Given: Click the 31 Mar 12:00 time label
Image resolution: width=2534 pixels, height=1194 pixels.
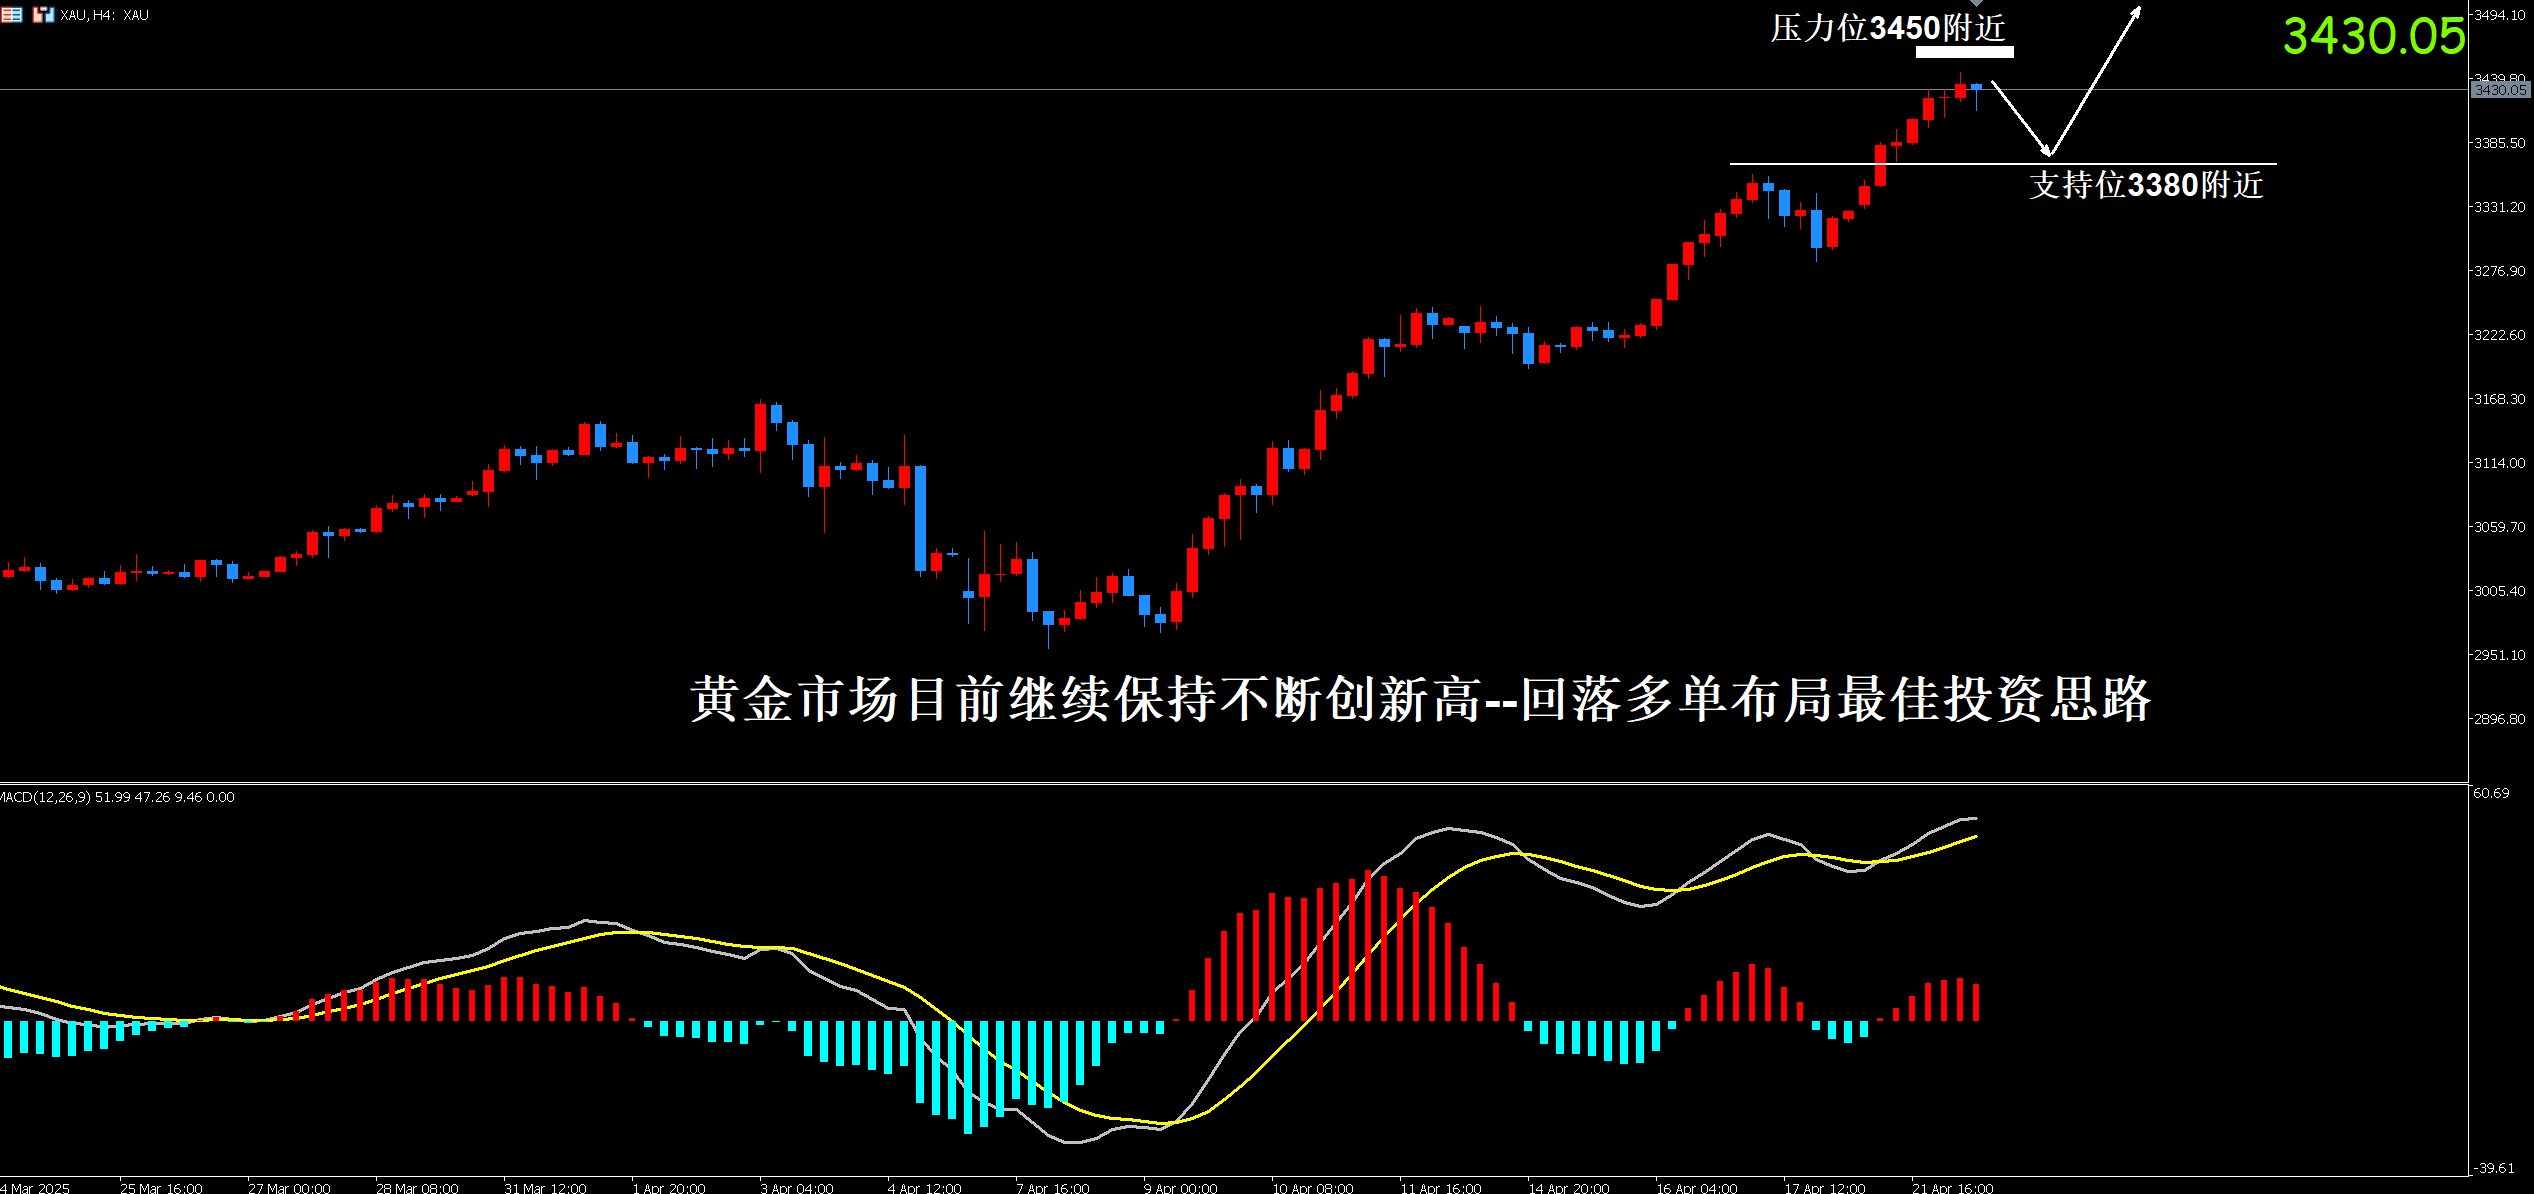Looking at the screenshot, I should pyautogui.click(x=545, y=1187).
